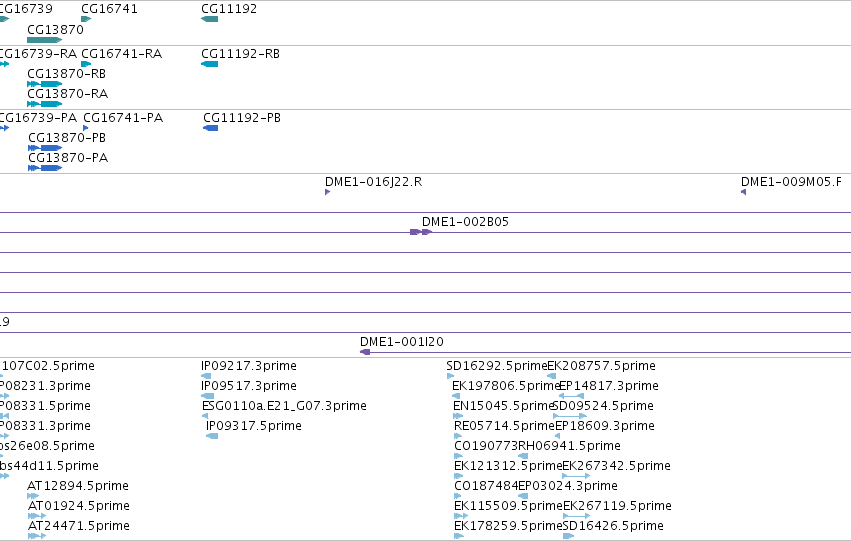
Task: Click the CG13870-PA protein glyph
Action: coord(45,168)
